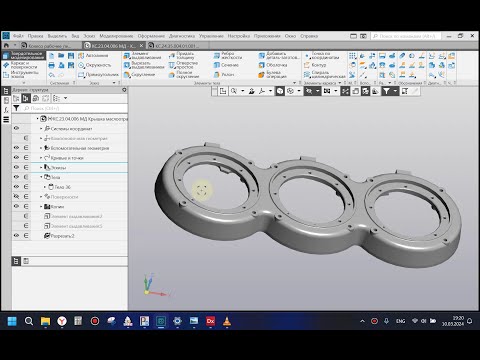The width and height of the screenshot is (480, 360).
Task: Show hidden Поверхности with crossed eye
Action: [x=16, y=197]
